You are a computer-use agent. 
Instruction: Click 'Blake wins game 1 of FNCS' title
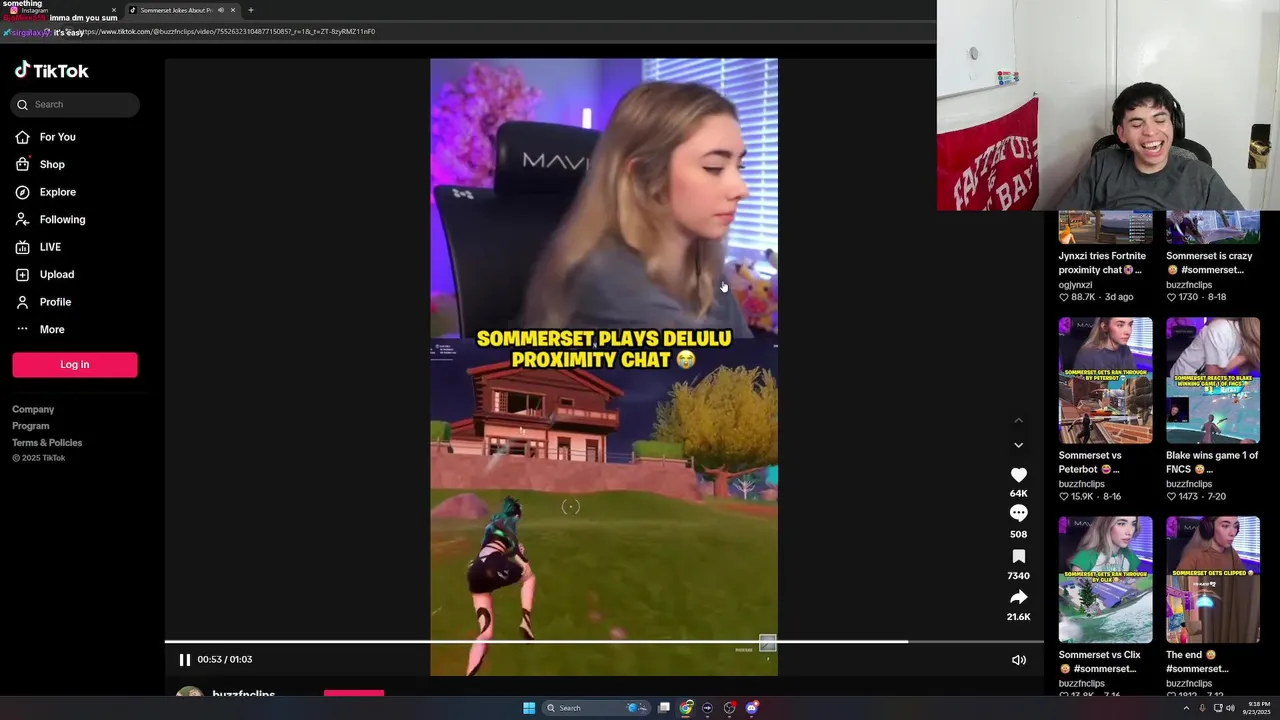1212,462
